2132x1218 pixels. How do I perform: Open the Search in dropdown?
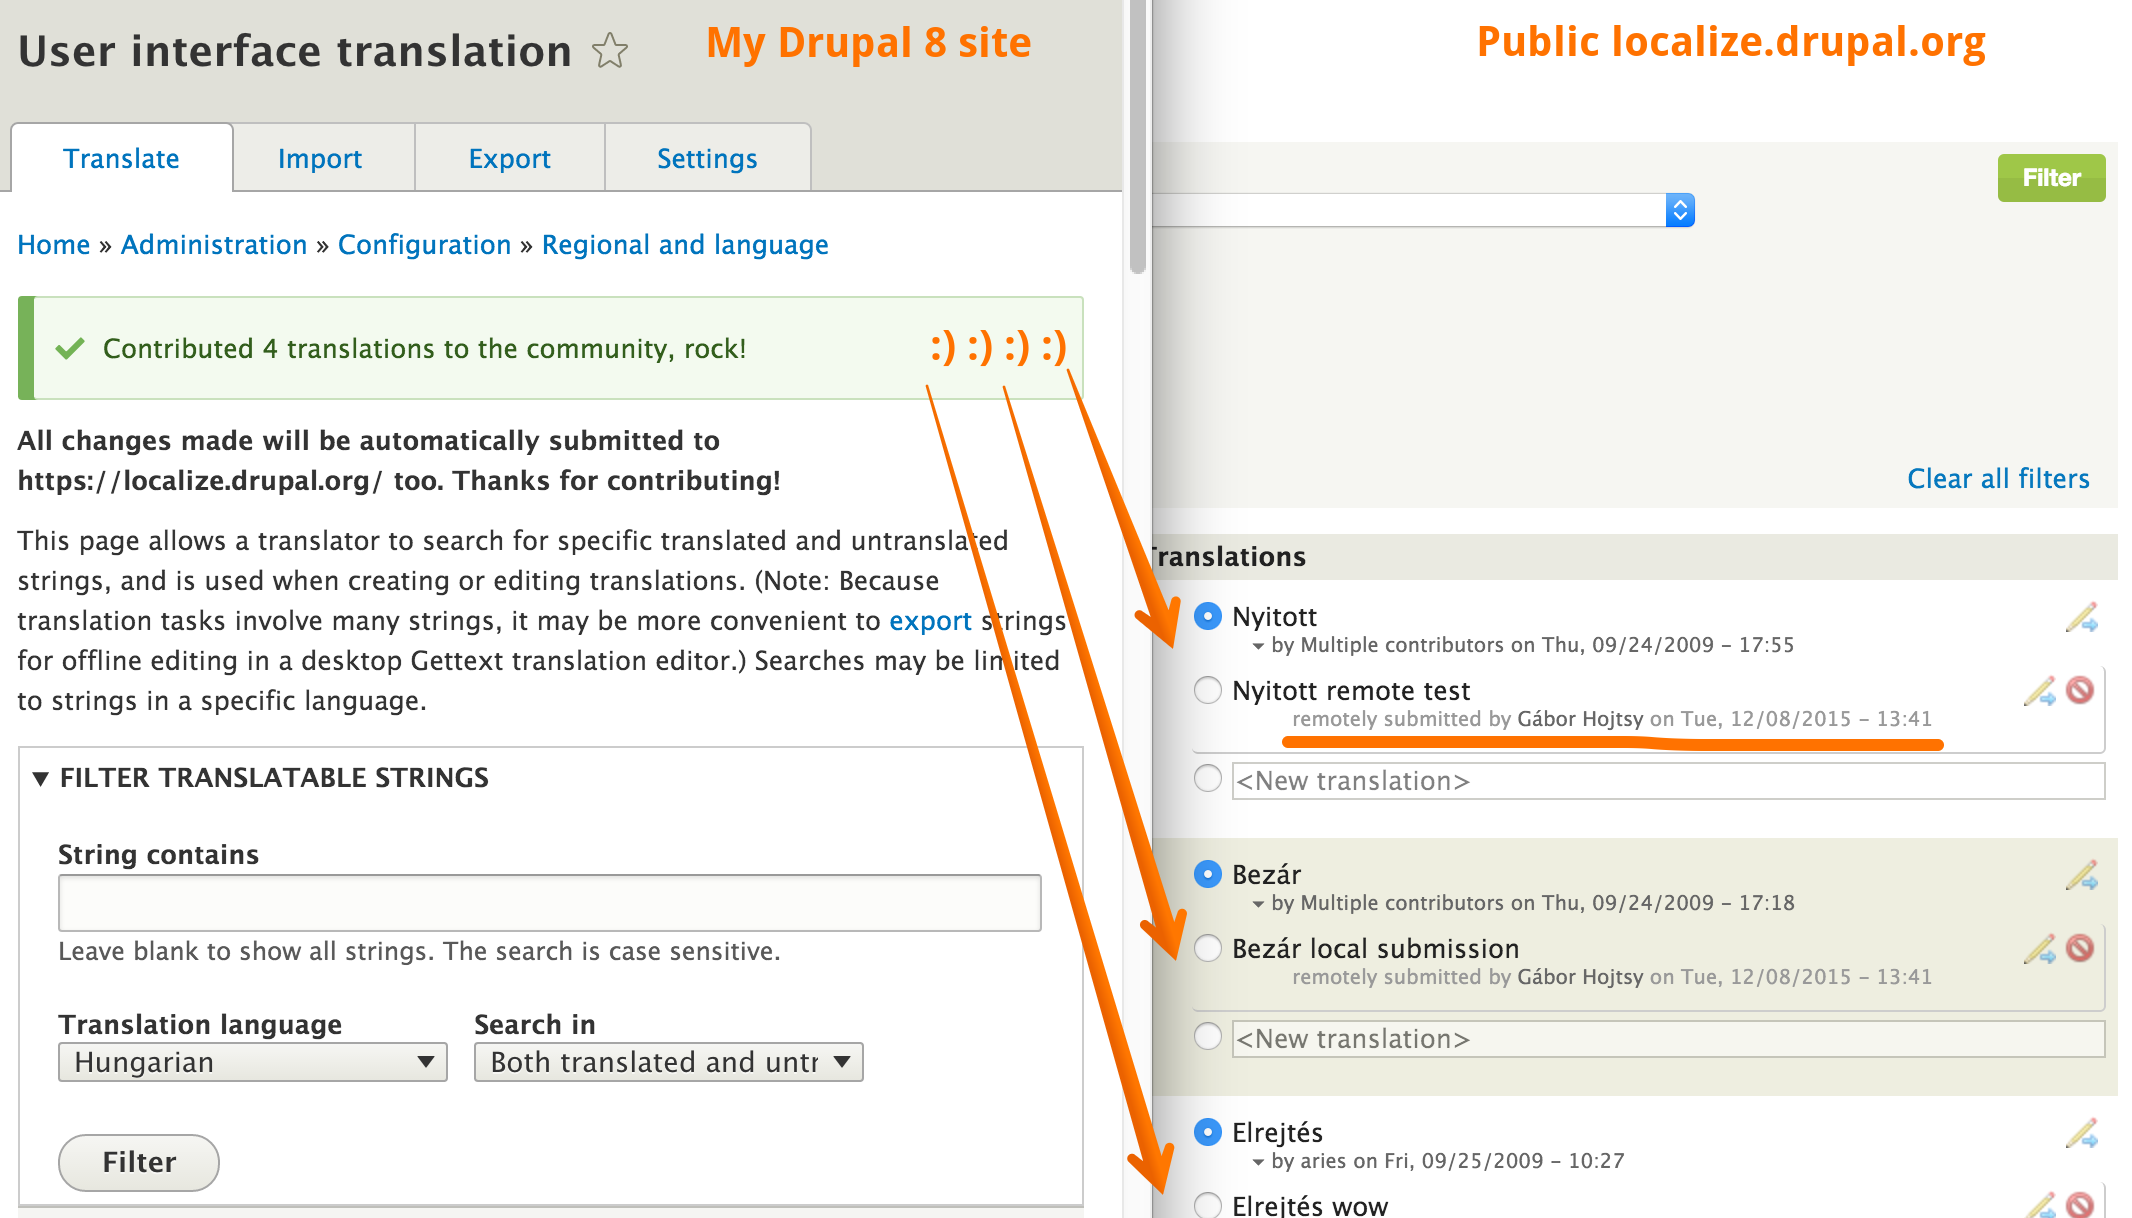tap(669, 1062)
